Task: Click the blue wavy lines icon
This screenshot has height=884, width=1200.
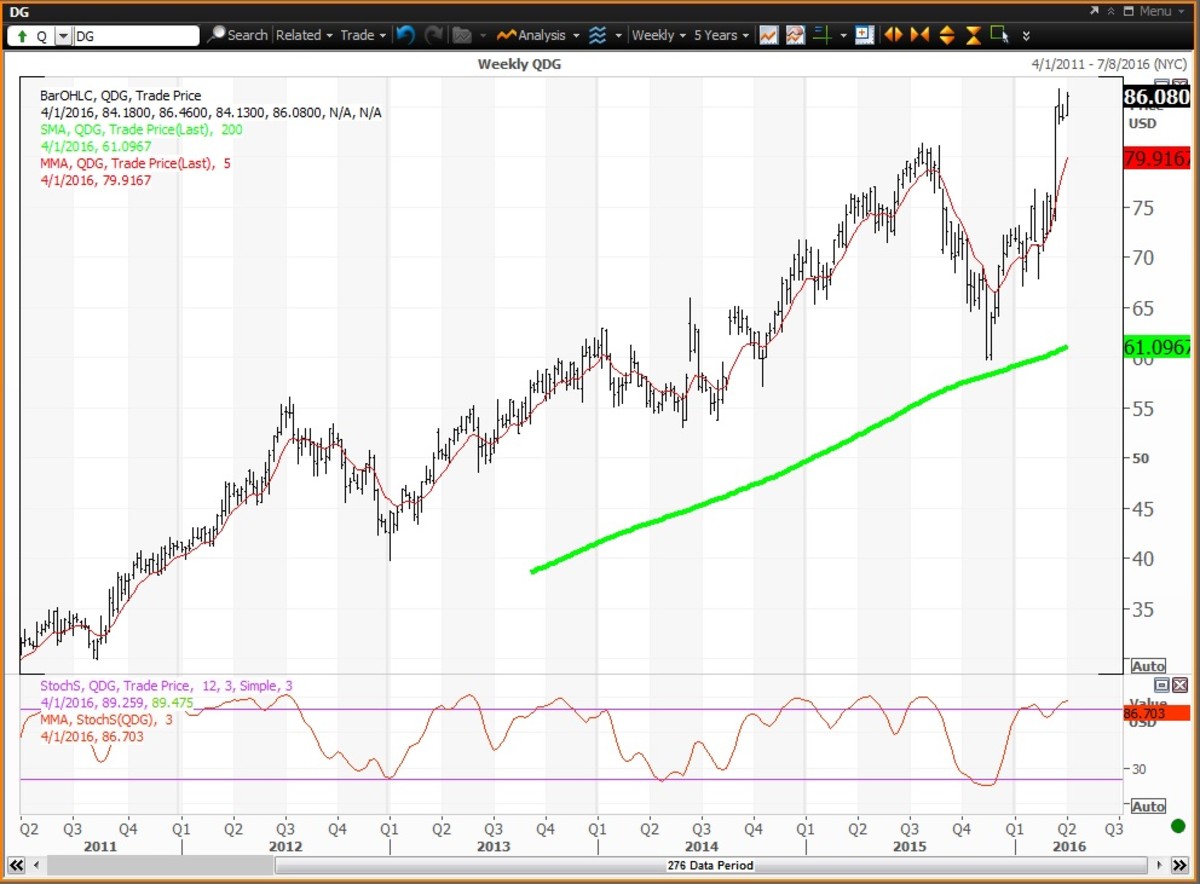Action: click(x=598, y=35)
